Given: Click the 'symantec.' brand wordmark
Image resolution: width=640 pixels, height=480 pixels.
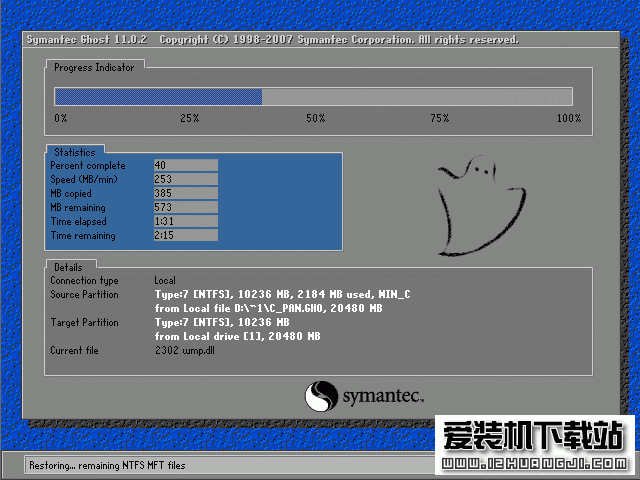Looking at the screenshot, I should click(x=383, y=396).
